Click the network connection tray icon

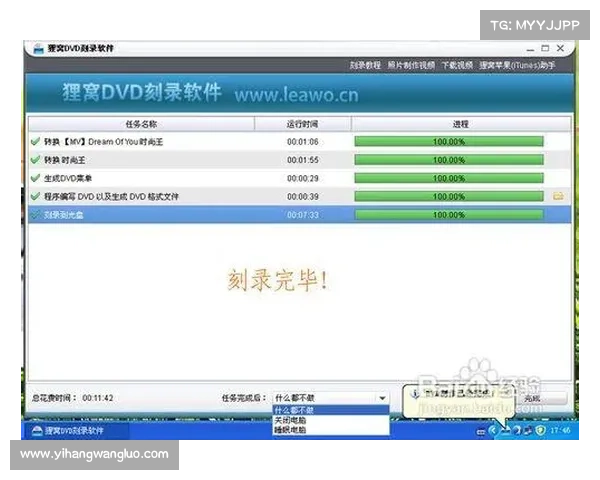coord(528,431)
